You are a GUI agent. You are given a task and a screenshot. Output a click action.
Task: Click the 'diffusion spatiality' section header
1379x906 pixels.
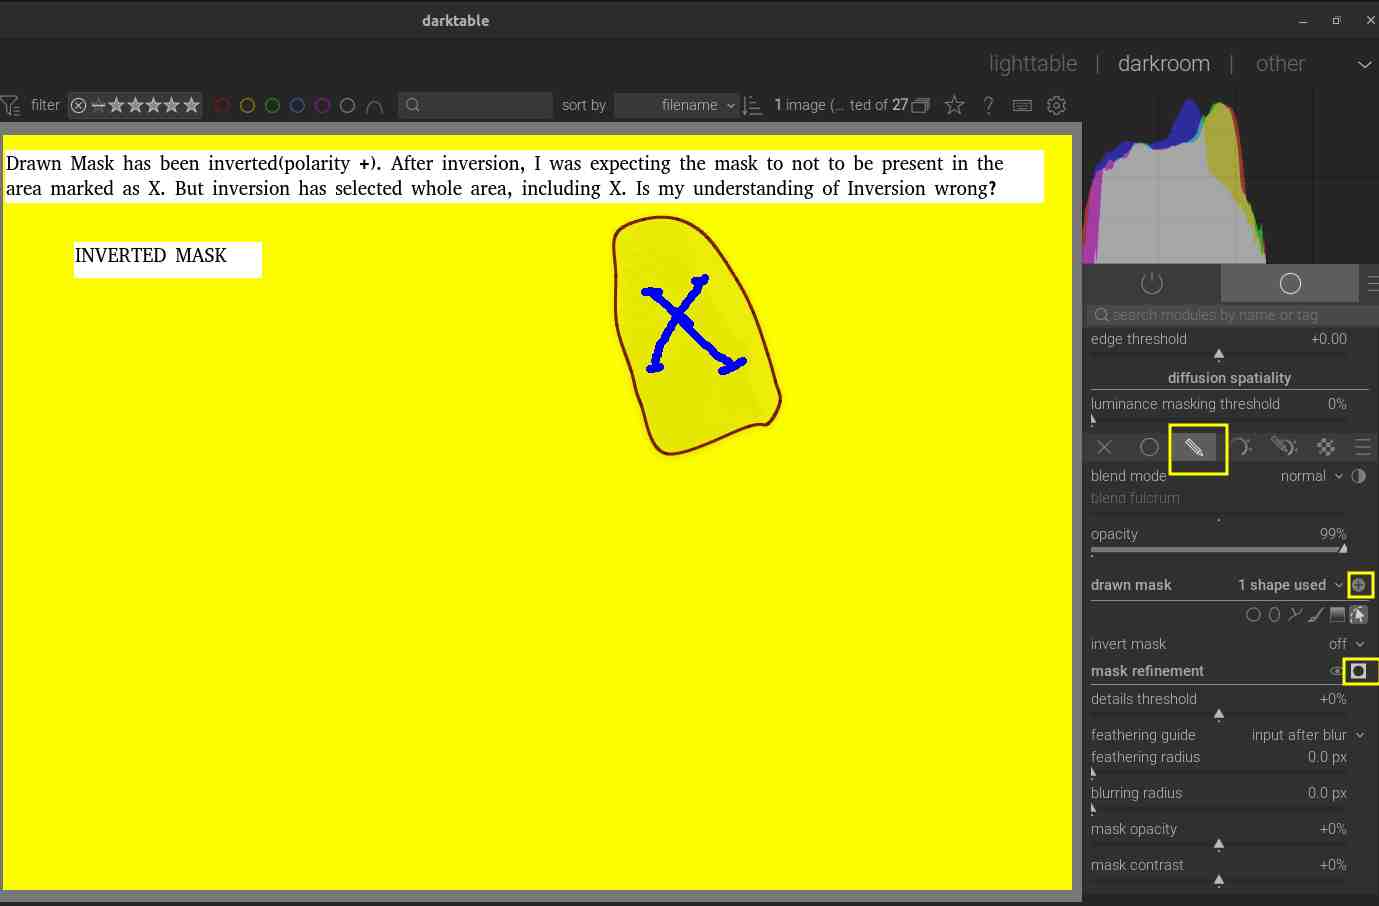(x=1229, y=378)
